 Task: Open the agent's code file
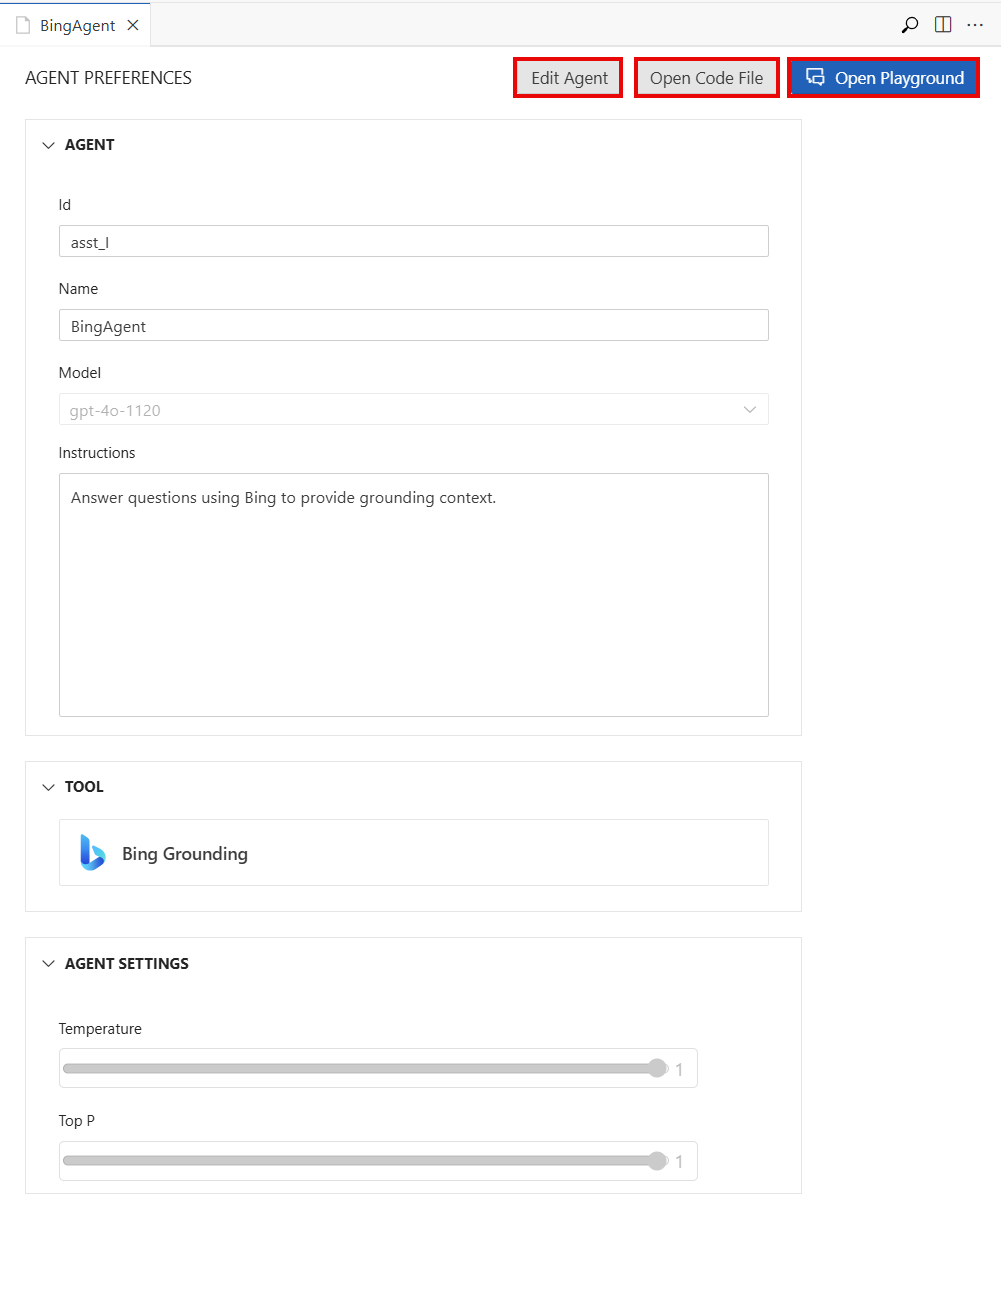(706, 77)
